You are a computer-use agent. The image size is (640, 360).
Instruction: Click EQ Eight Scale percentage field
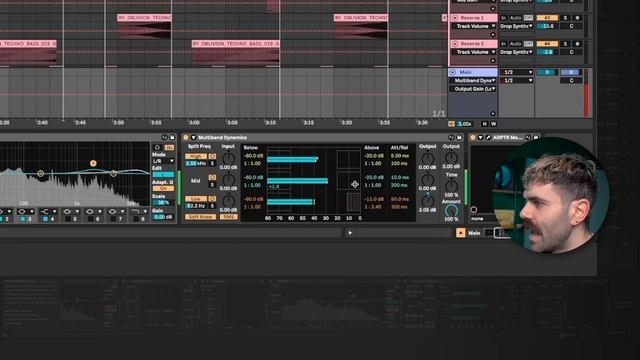163,202
